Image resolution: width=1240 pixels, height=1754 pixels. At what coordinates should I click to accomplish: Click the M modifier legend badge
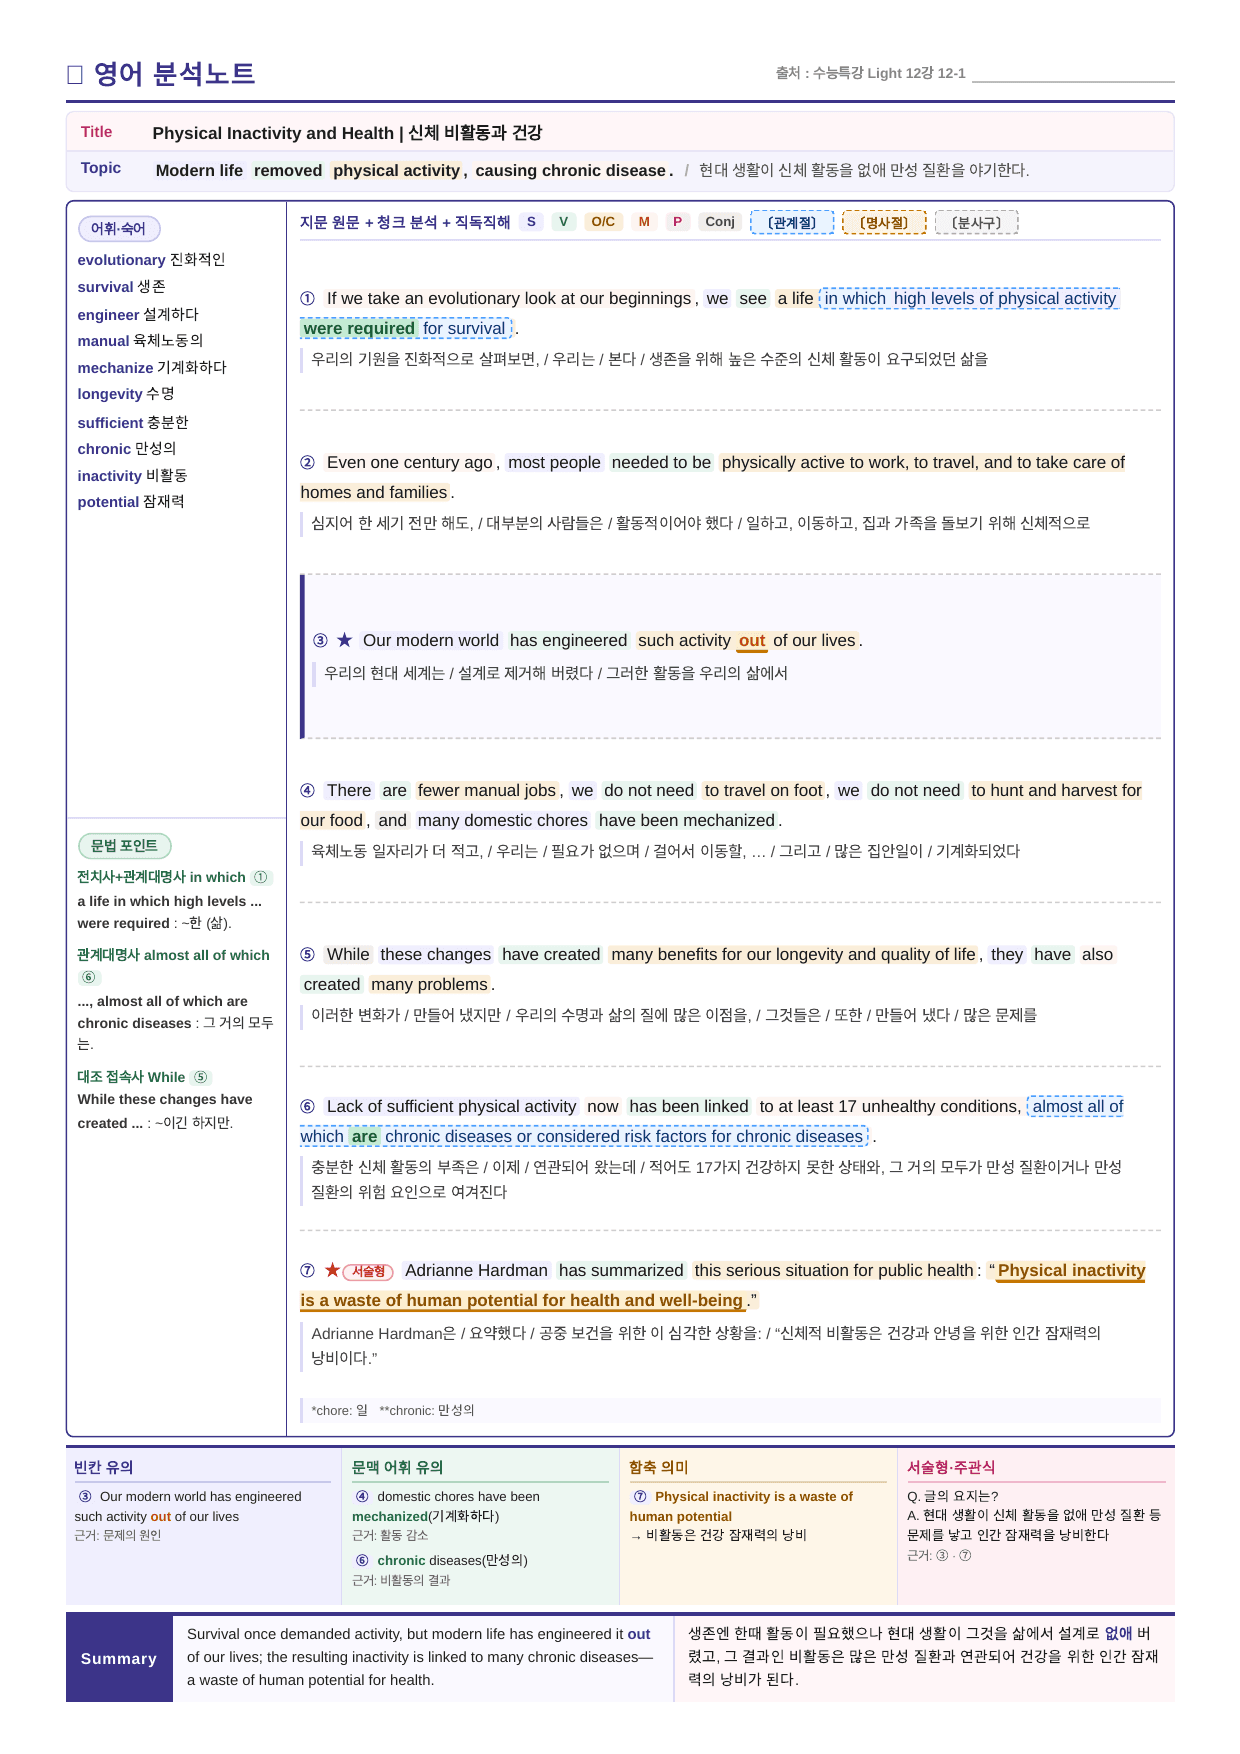tap(644, 222)
